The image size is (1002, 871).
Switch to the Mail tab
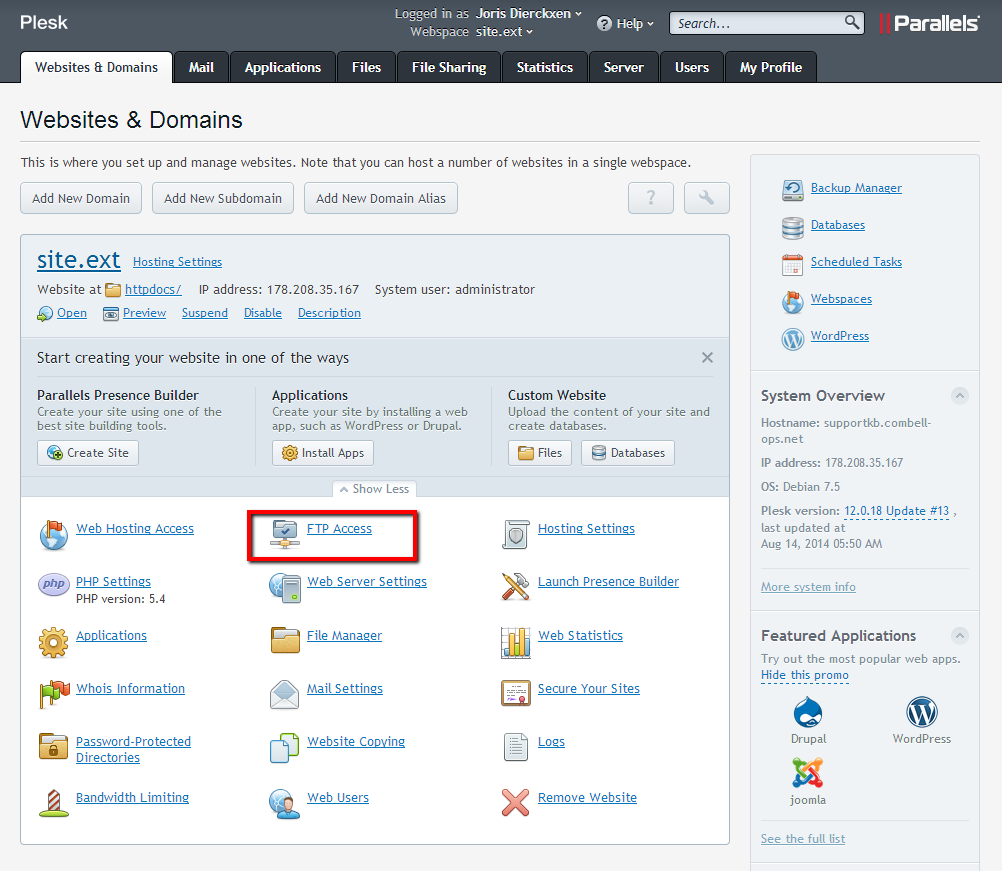[201, 67]
